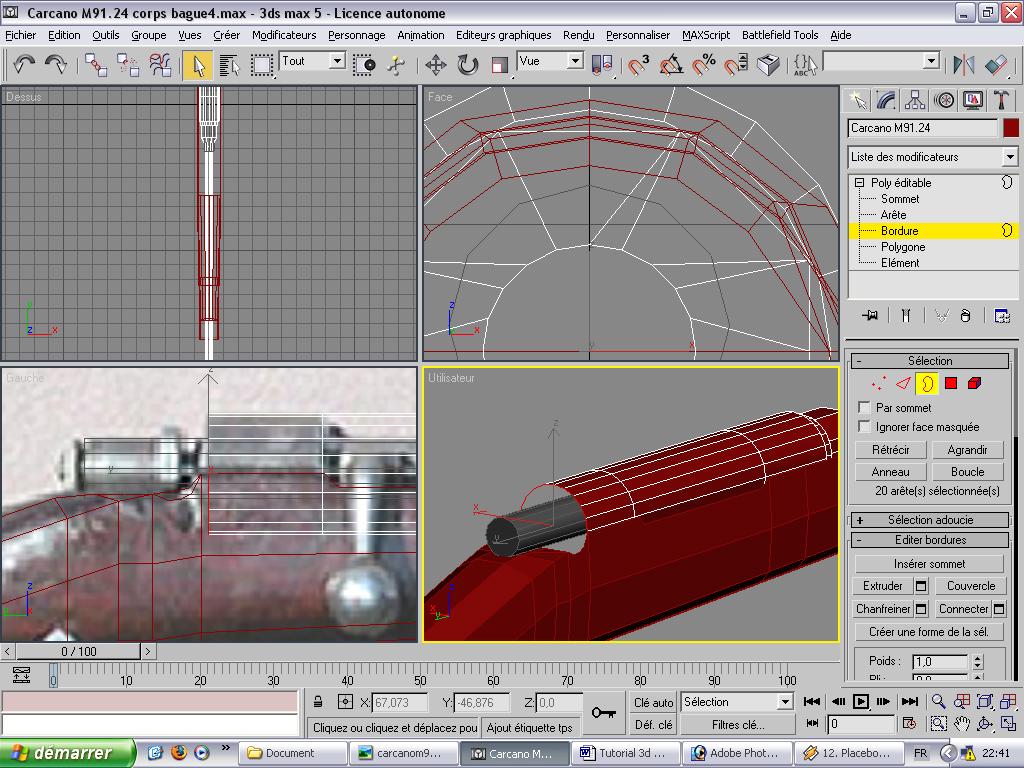Click the Boucle button
Image resolution: width=1024 pixels, height=768 pixels.
point(967,472)
